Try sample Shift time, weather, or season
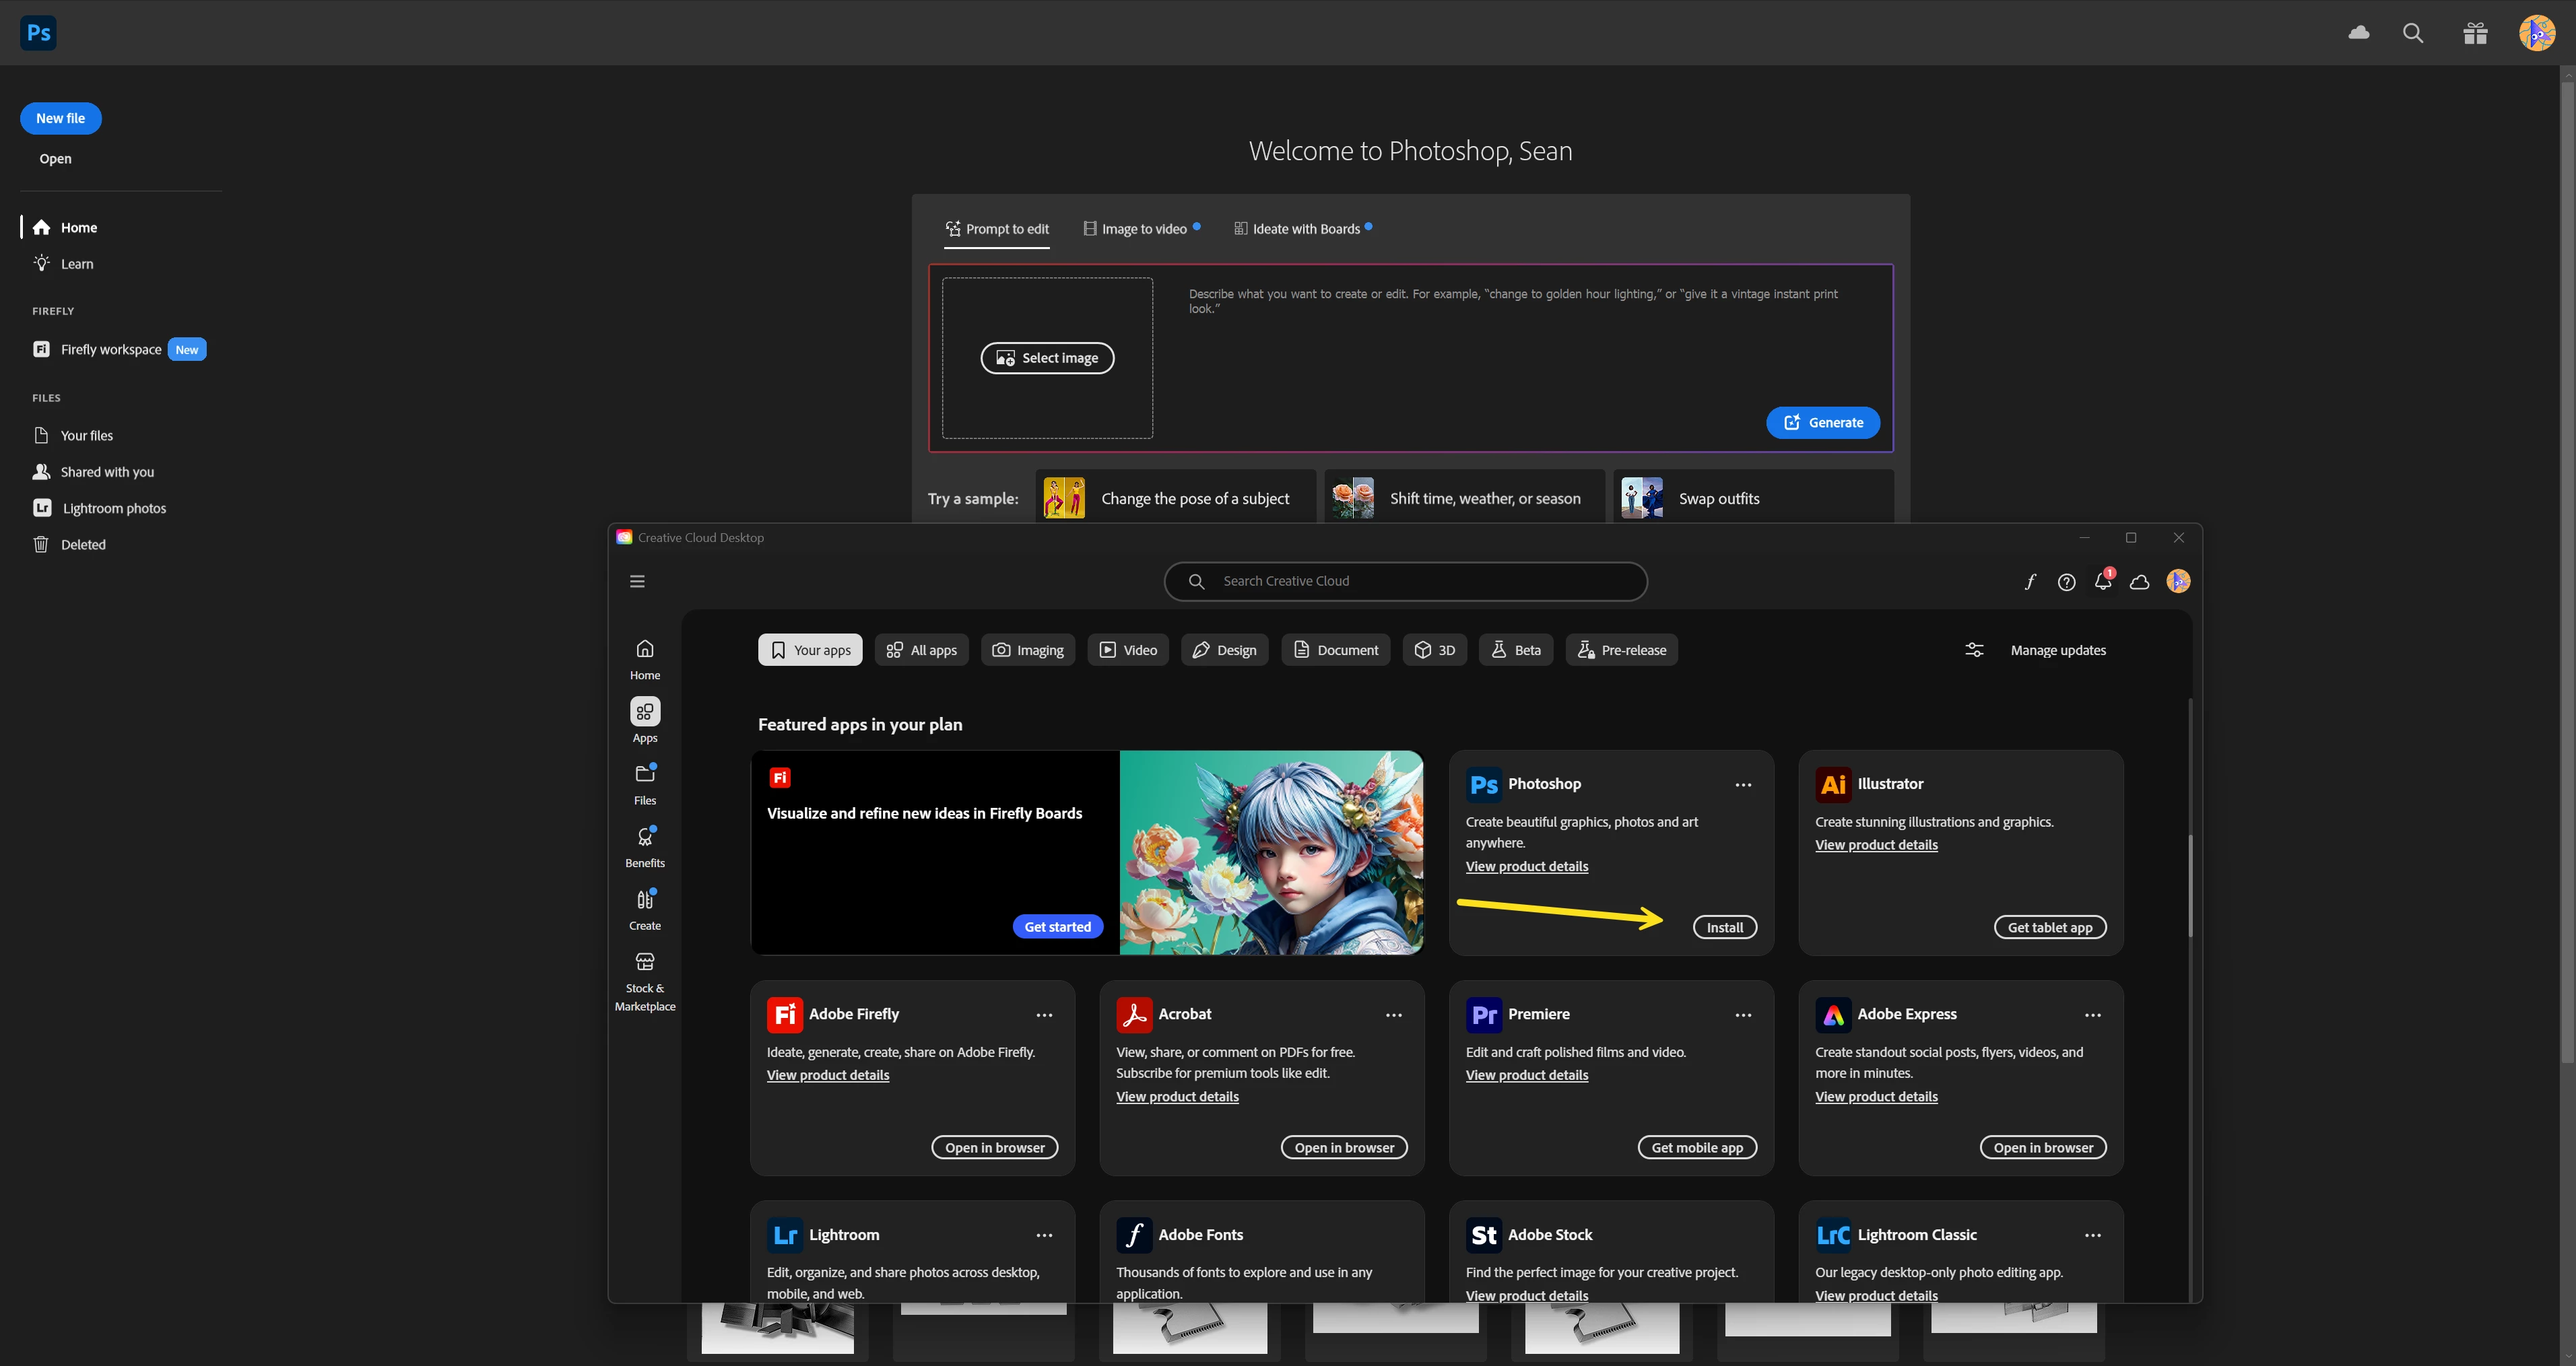 [1465, 498]
